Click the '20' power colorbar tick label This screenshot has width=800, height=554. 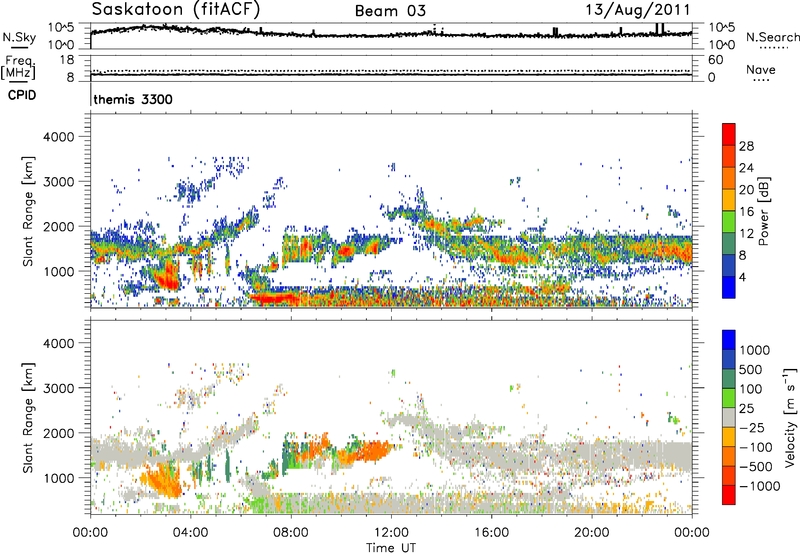[746, 190]
